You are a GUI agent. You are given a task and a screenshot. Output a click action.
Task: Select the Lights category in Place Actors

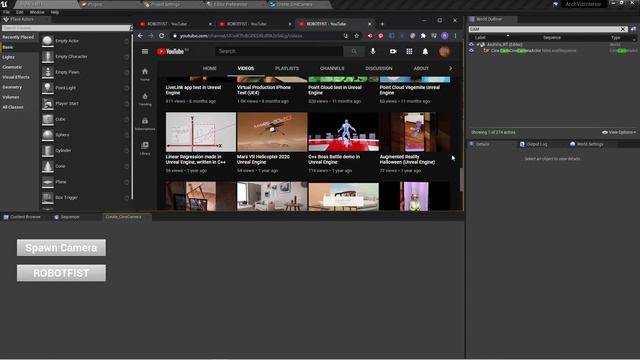coord(9,57)
